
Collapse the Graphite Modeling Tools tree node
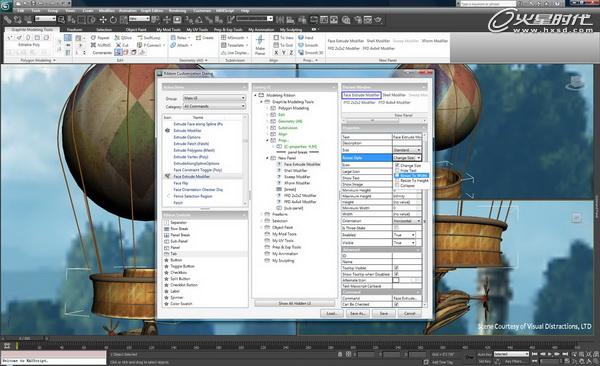[x=262, y=102]
